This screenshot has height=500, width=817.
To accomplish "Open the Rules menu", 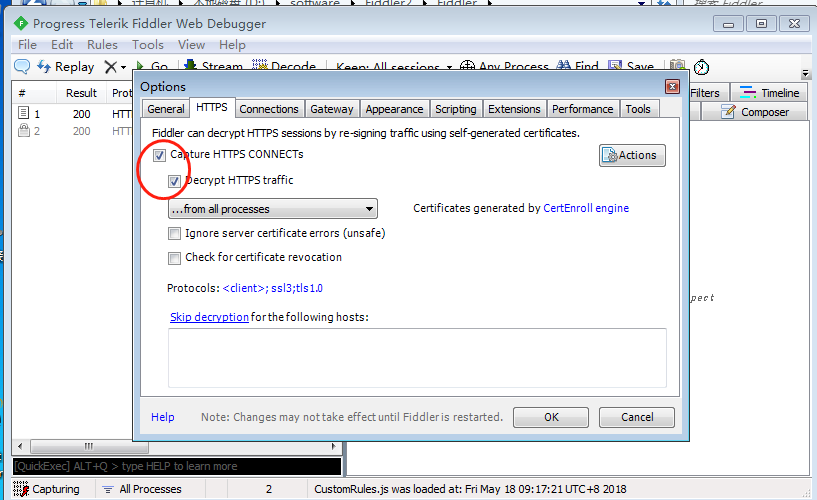I will (102, 45).
